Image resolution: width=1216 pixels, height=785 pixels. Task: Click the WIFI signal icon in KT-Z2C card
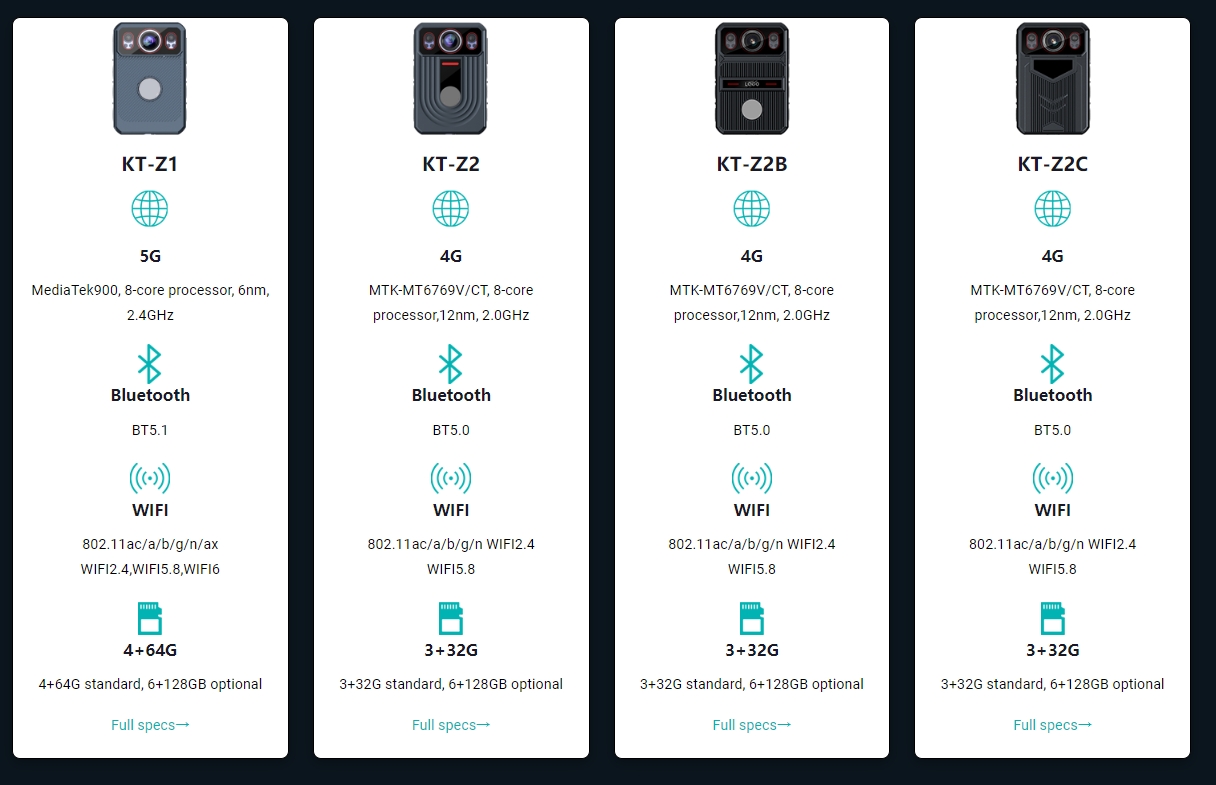(1052, 479)
